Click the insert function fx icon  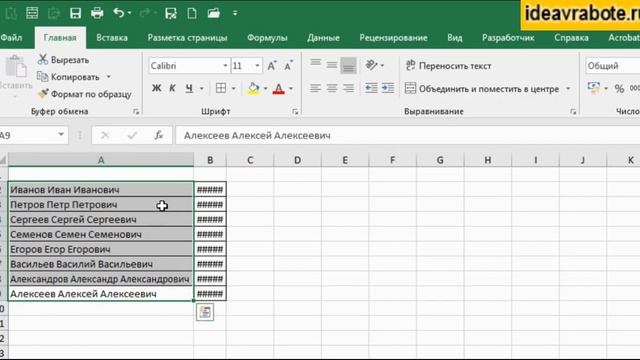coord(159,135)
